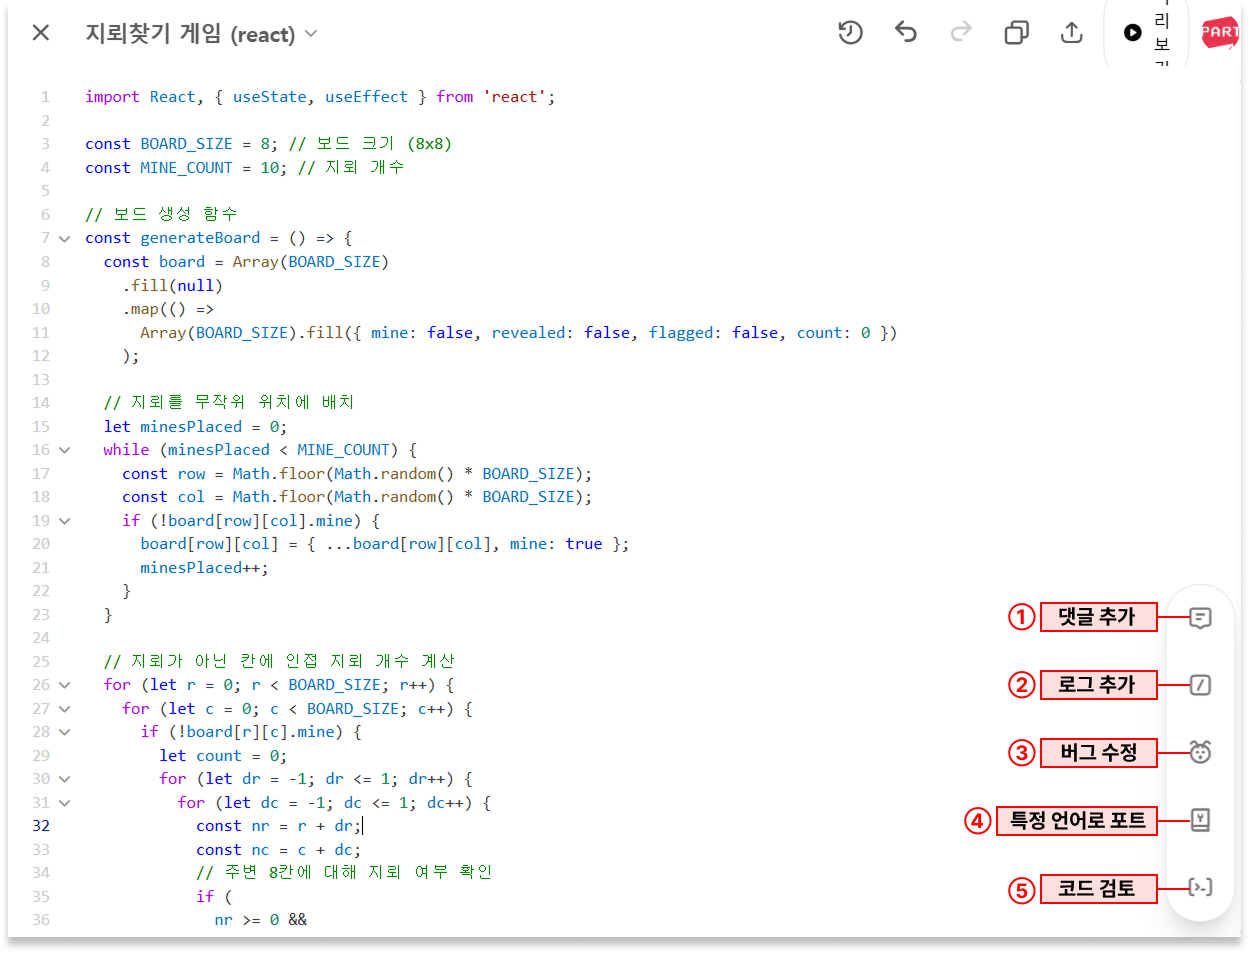Fold the if (!board[row][col].mine) block, line 19

pyautogui.click(x=64, y=521)
